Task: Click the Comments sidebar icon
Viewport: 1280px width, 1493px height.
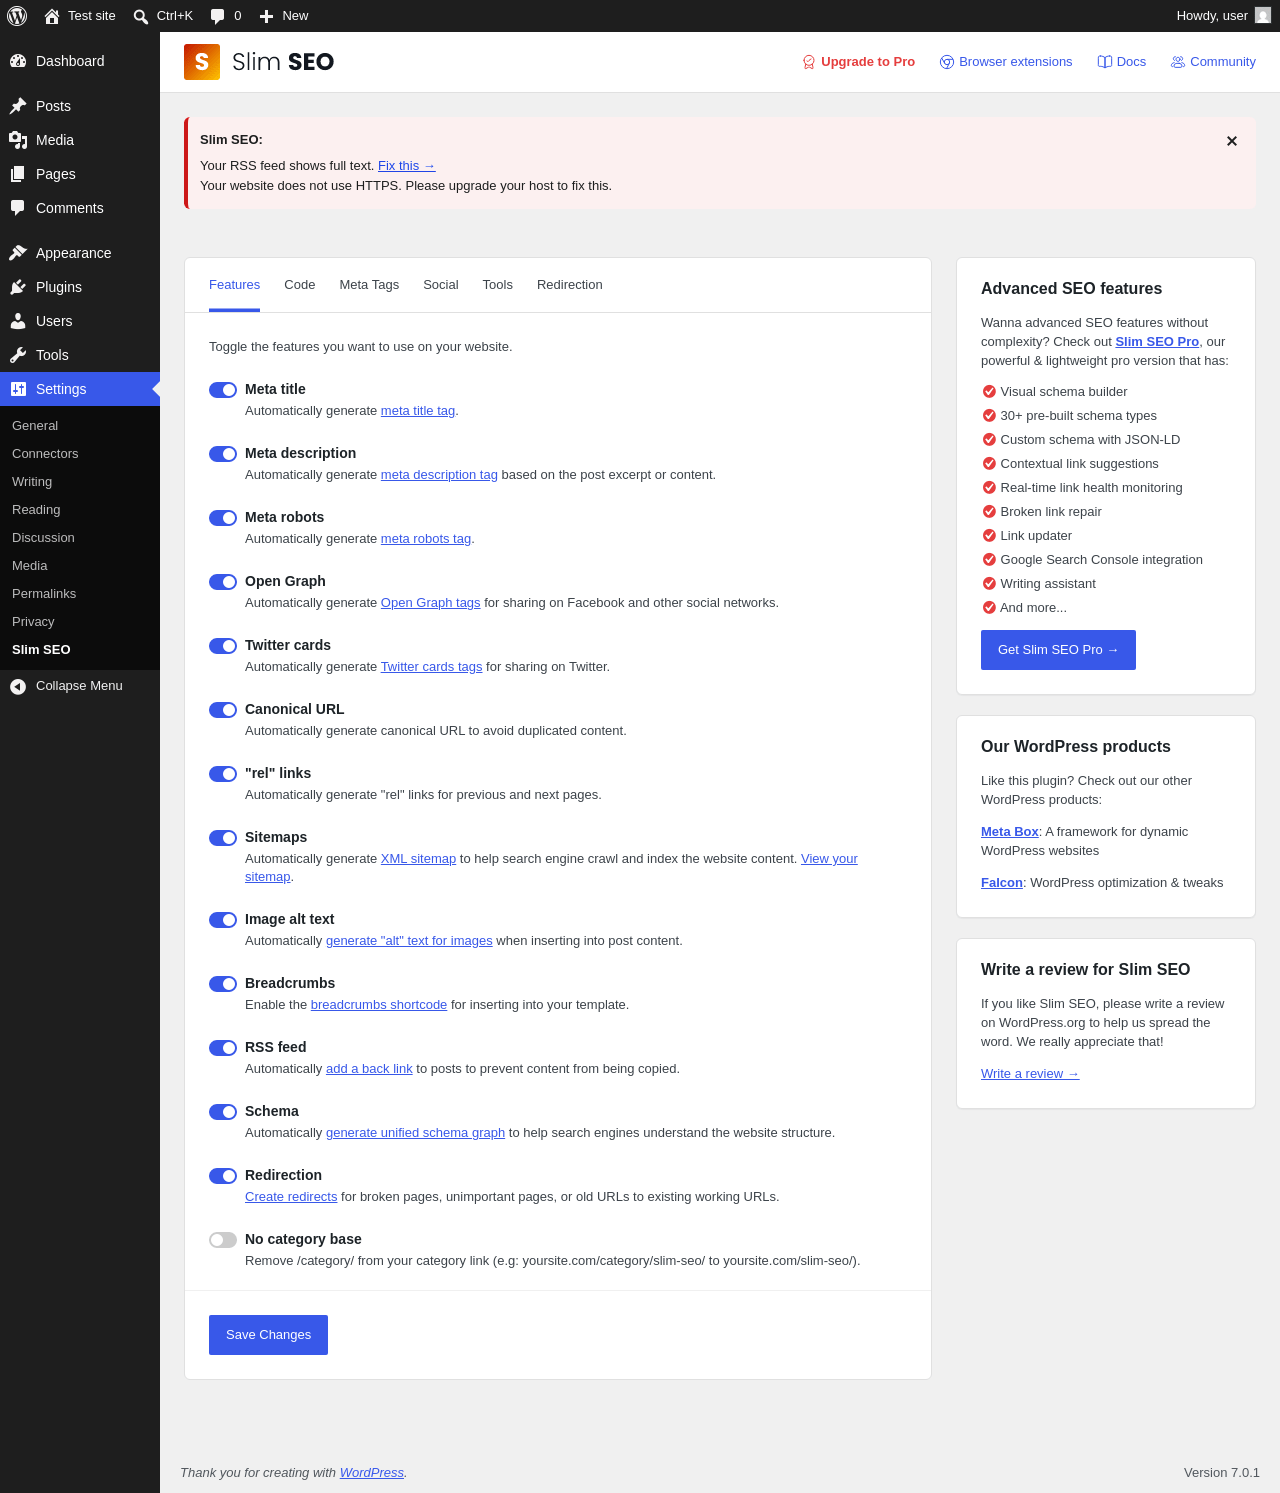Action: pos(18,208)
